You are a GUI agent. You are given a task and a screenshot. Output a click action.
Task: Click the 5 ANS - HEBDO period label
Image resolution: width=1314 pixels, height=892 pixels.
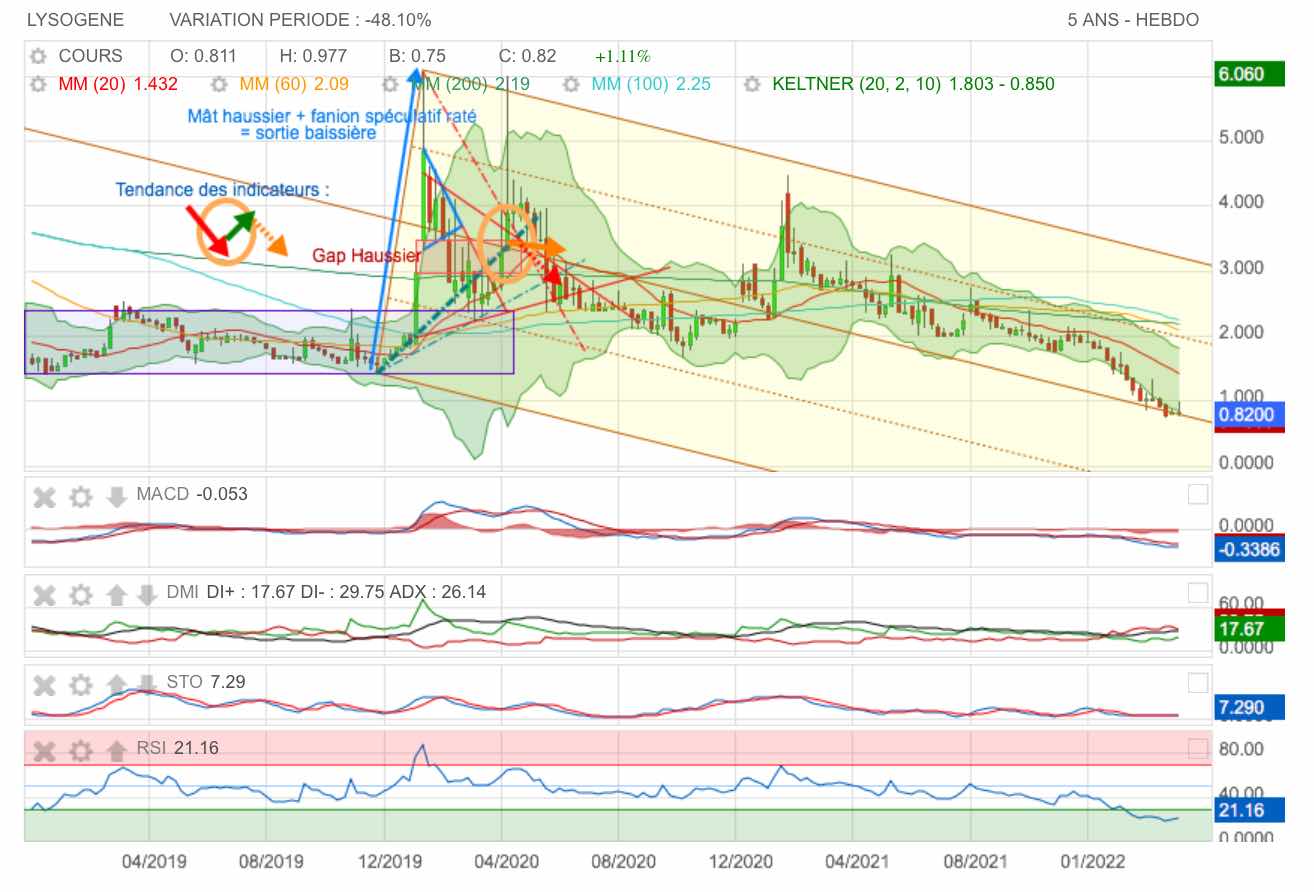pyautogui.click(x=1133, y=20)
